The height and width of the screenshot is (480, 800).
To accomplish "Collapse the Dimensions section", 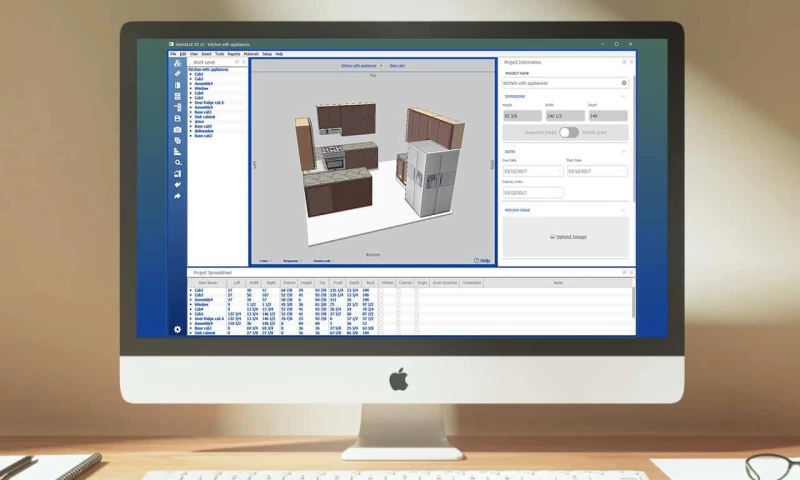I will click(x=623, y=96).
